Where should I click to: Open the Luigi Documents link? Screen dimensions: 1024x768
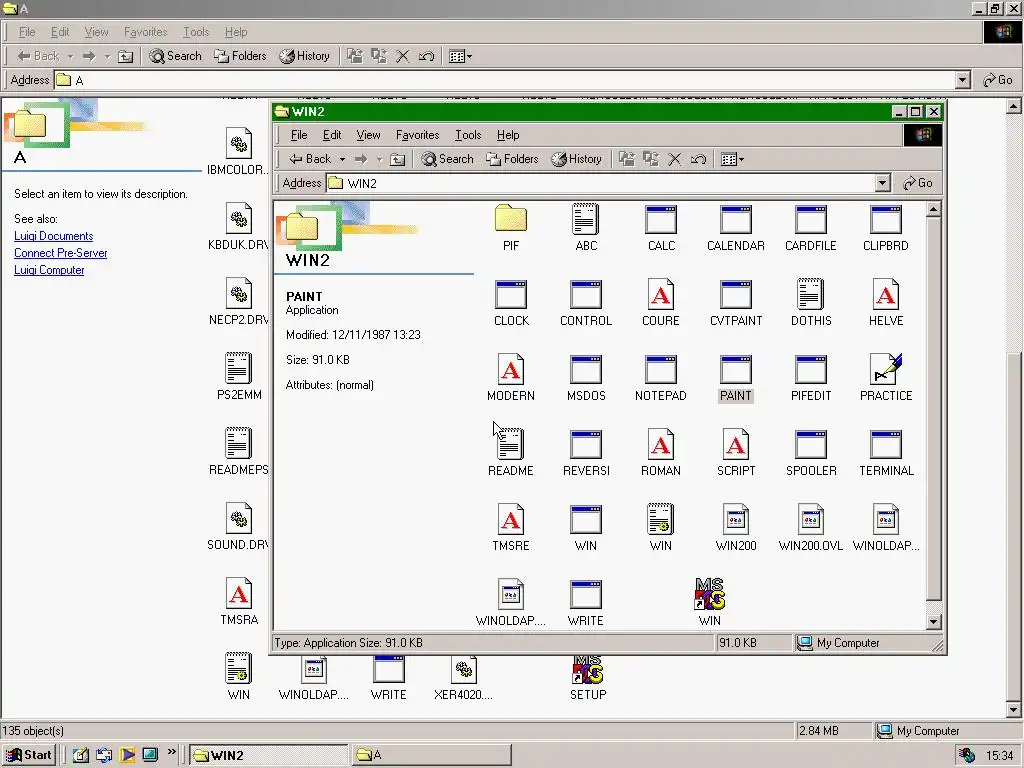point(54,236)
